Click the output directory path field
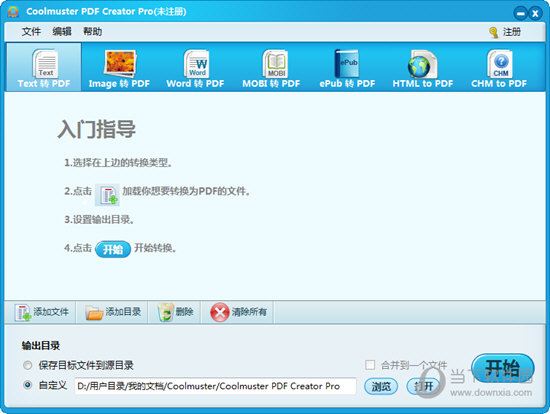 [x=215, y=386]
